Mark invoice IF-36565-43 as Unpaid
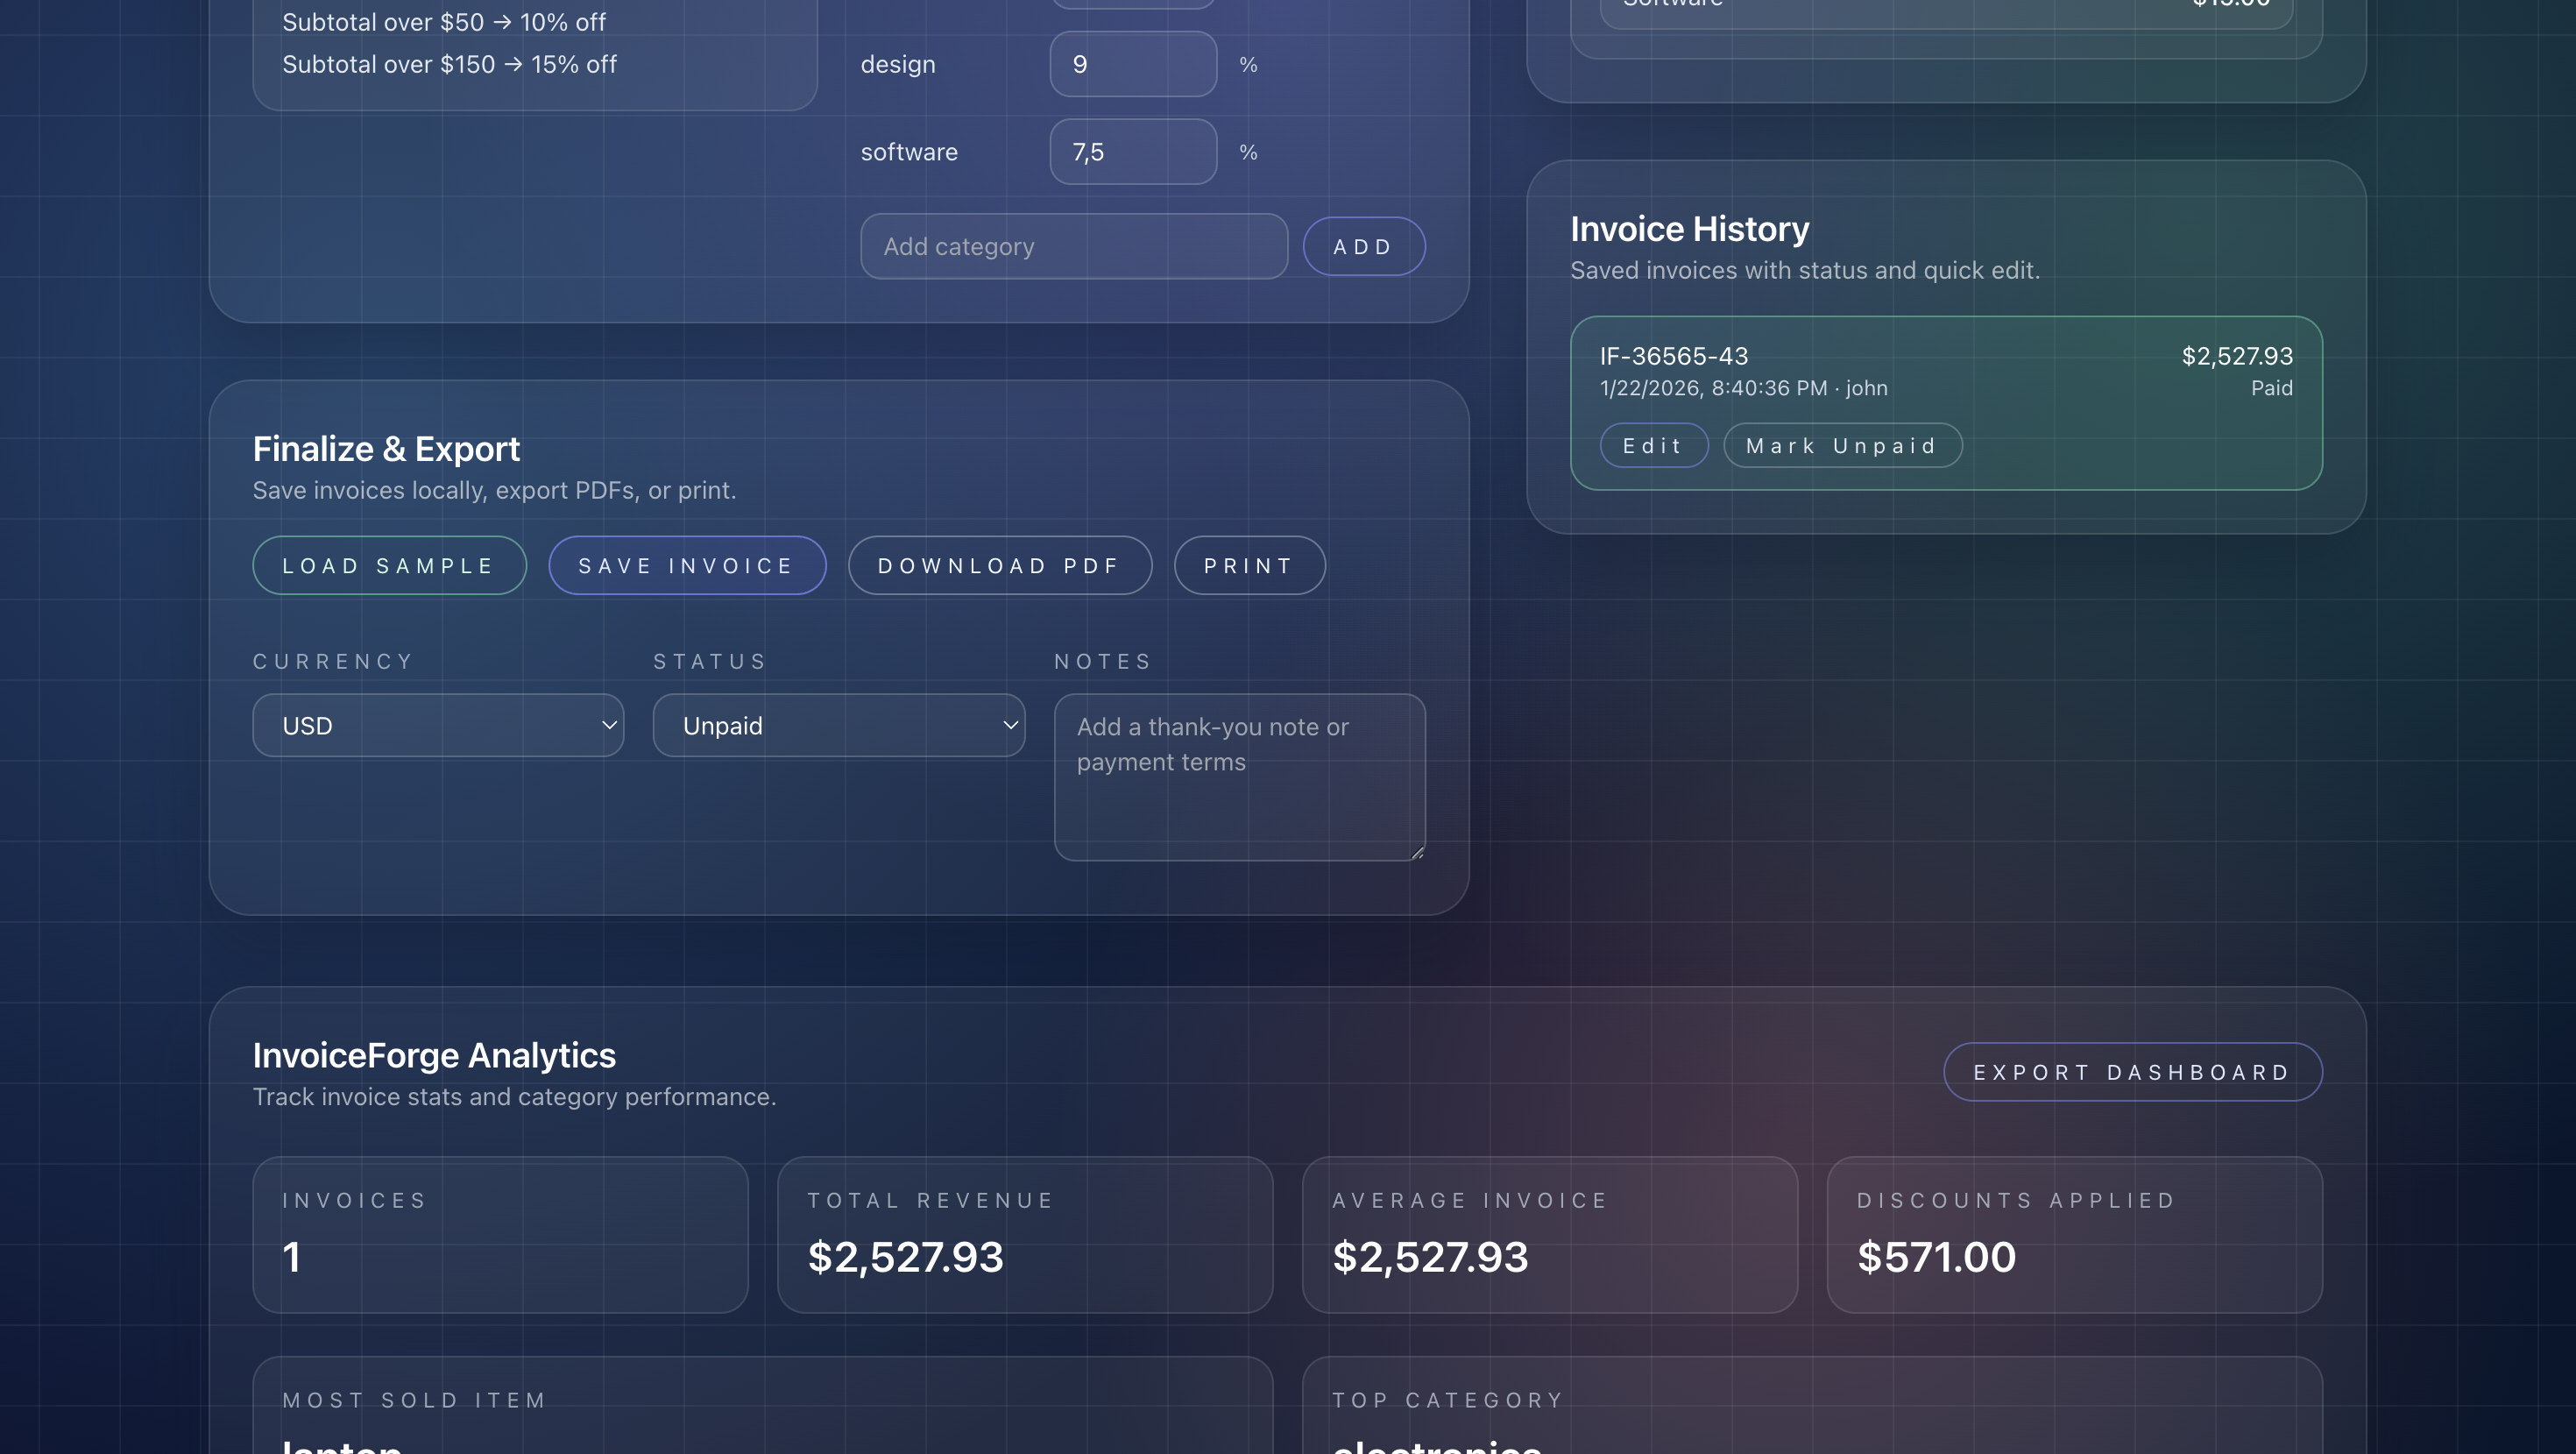 pyautogui.click(x=1841, y=446)
